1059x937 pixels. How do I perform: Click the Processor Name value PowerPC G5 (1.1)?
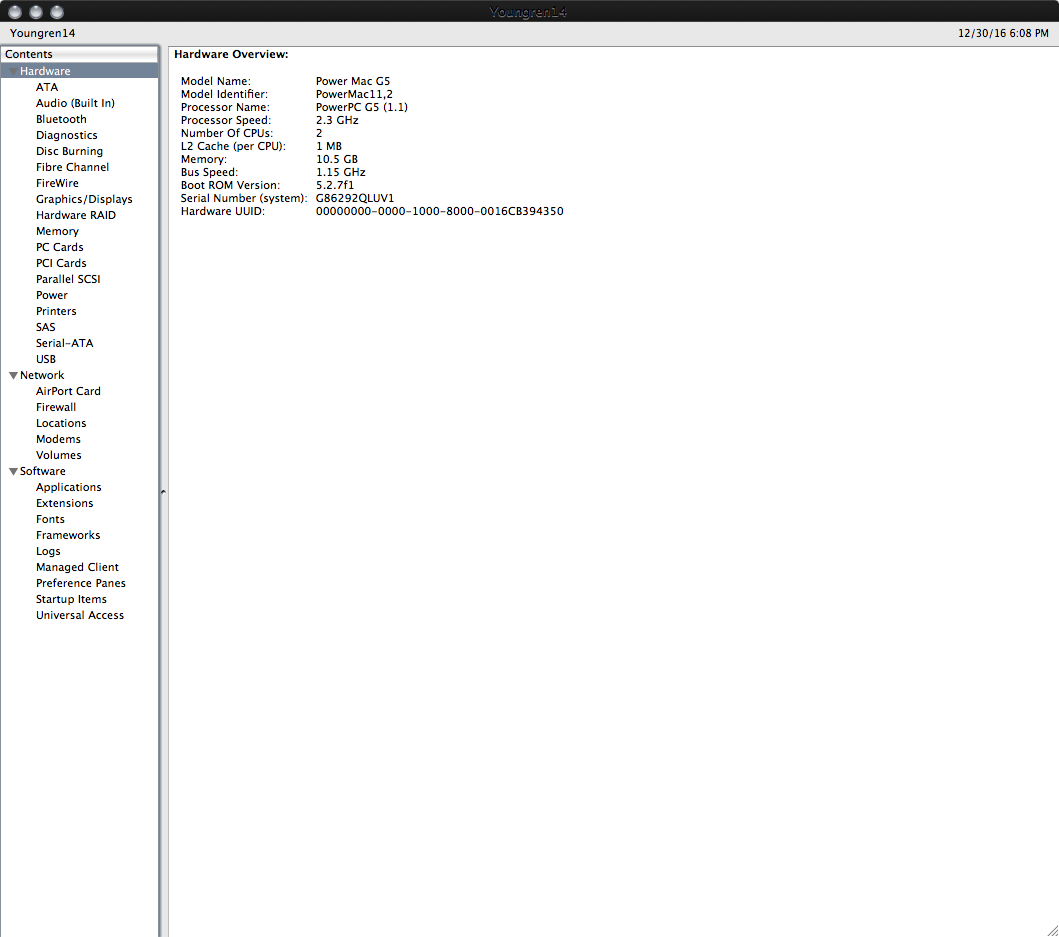tap(361, 107)
